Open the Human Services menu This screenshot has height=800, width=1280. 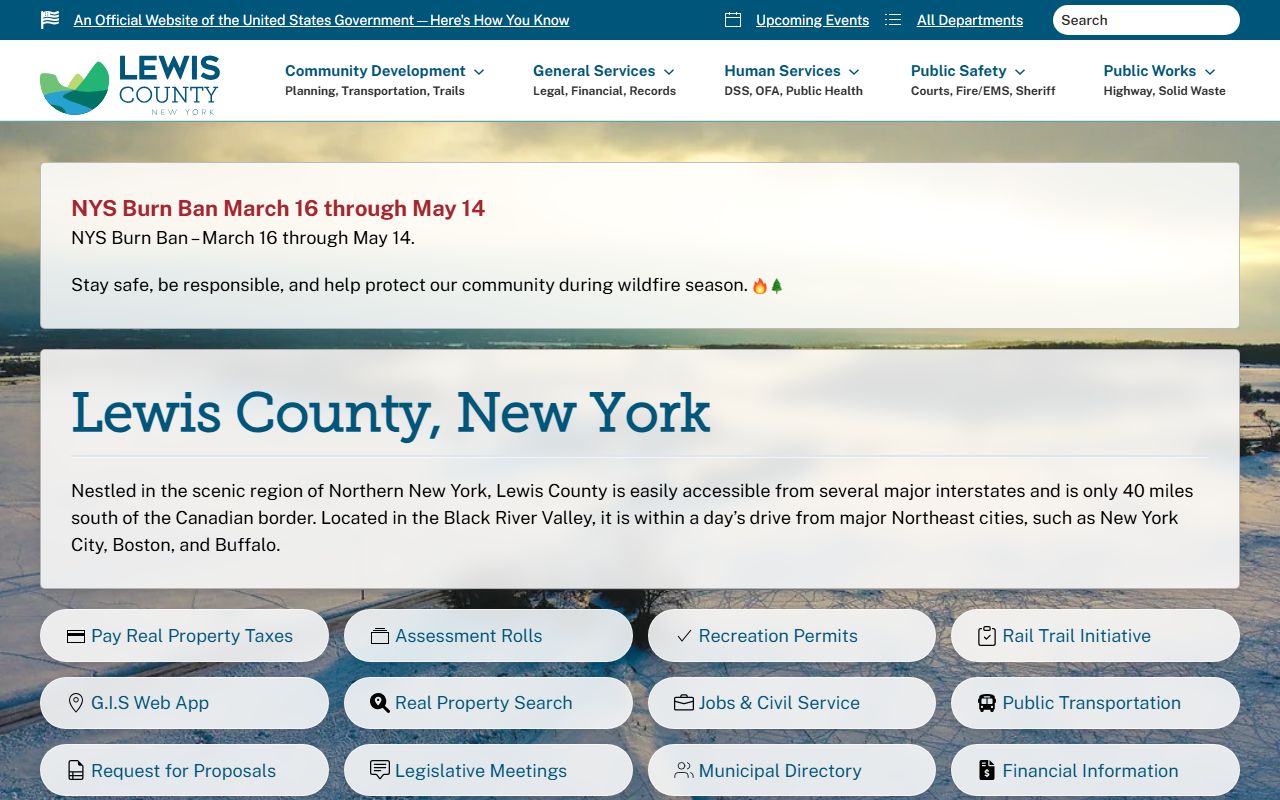click(x=782, y=71)
